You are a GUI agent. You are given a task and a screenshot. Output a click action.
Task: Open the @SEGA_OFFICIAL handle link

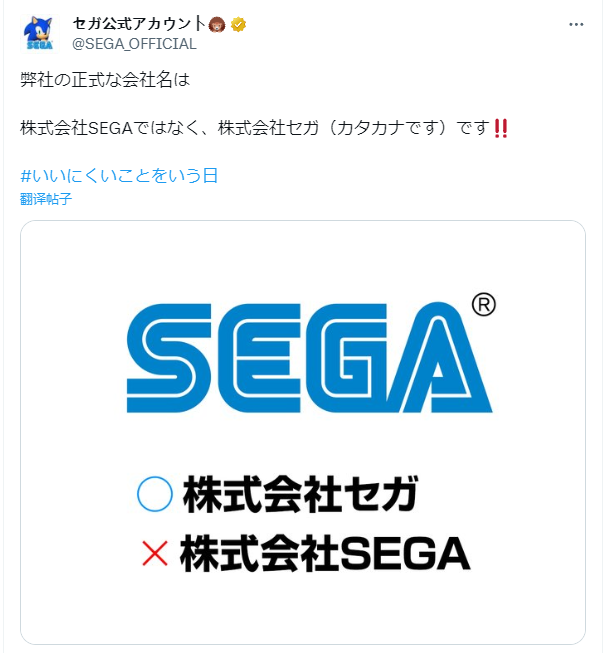click(135, 44)
